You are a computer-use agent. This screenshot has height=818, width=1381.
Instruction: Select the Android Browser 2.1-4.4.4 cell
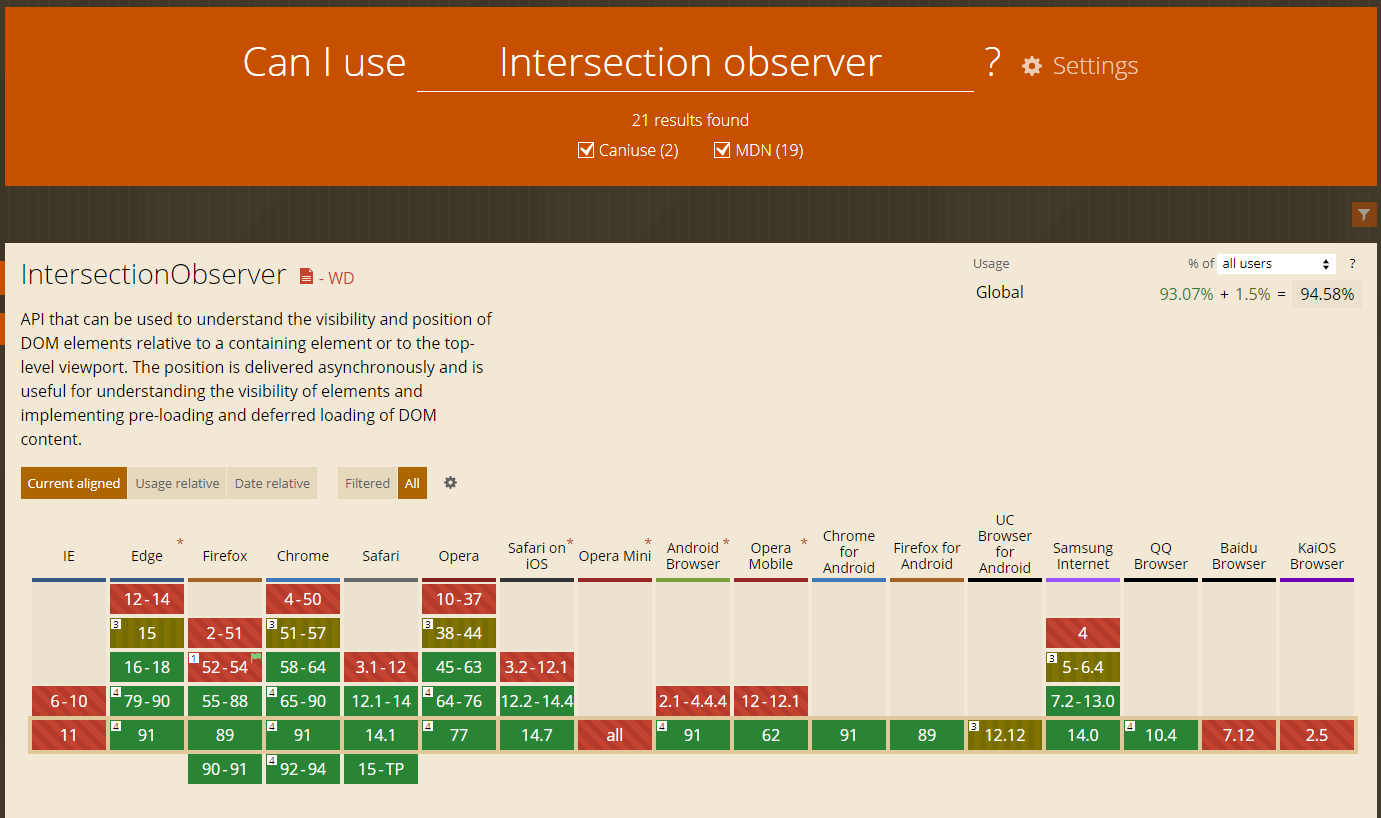693,701
